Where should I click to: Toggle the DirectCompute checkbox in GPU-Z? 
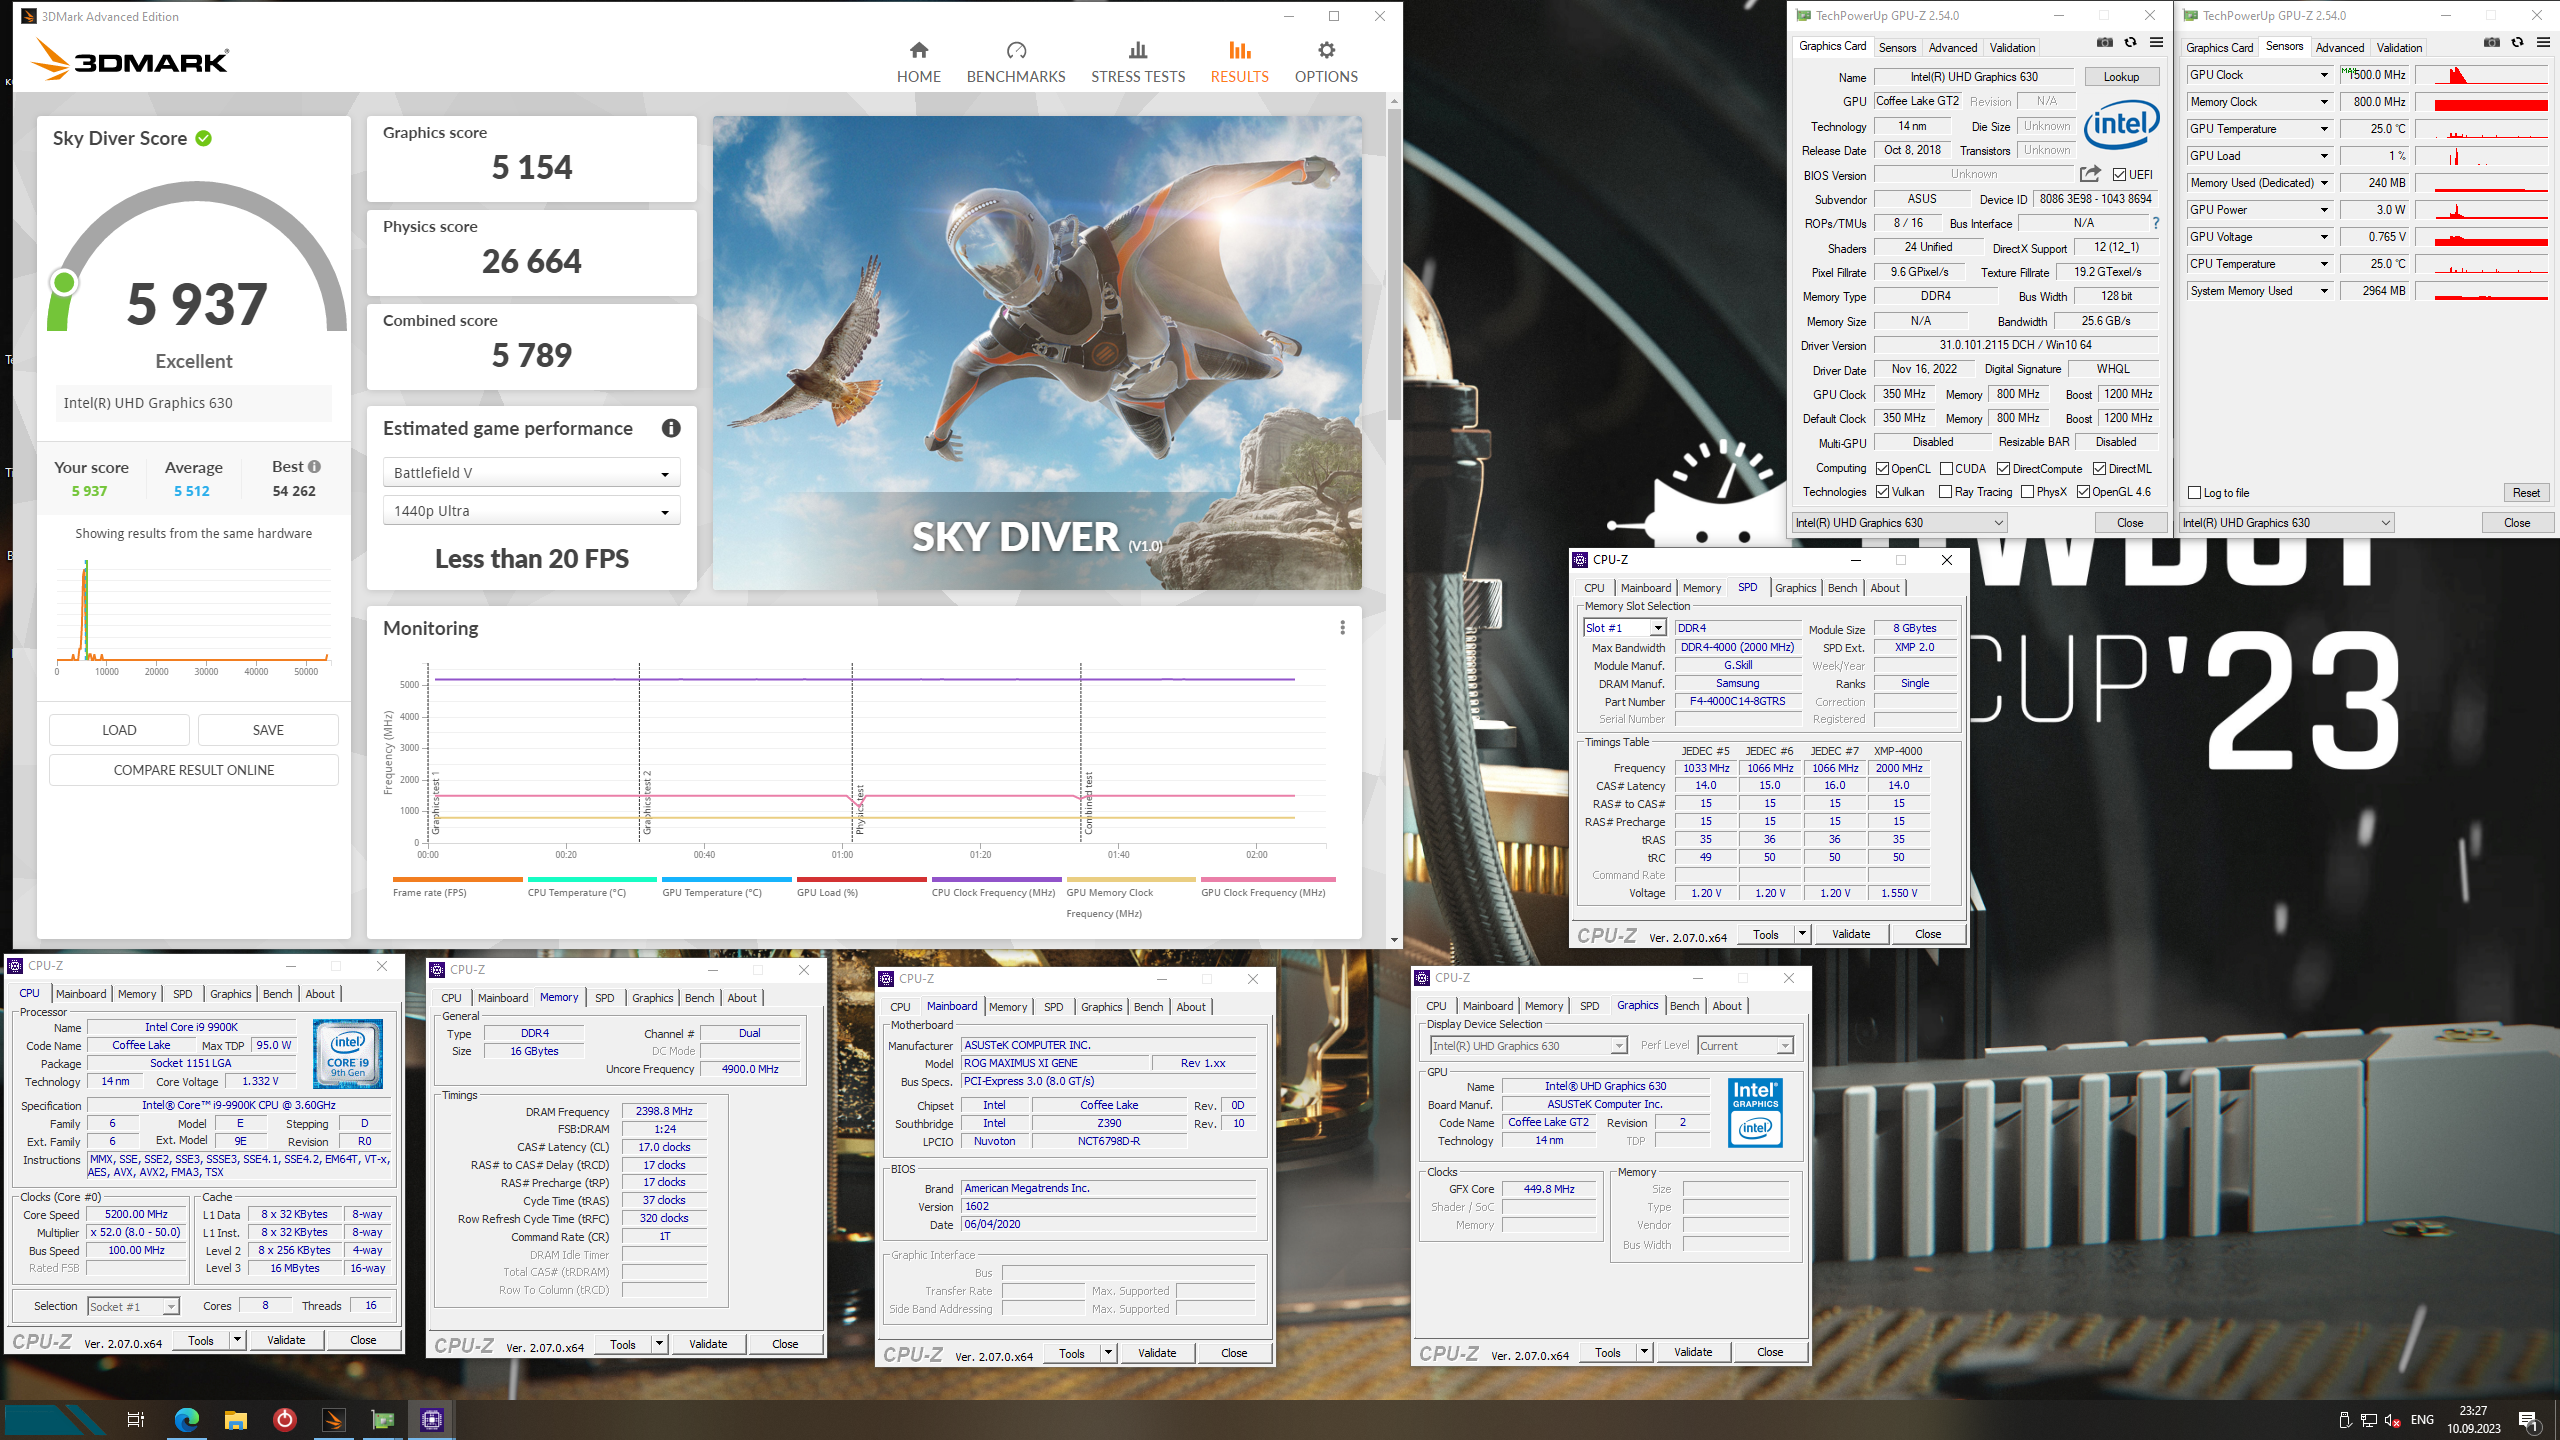point(2003,469)
